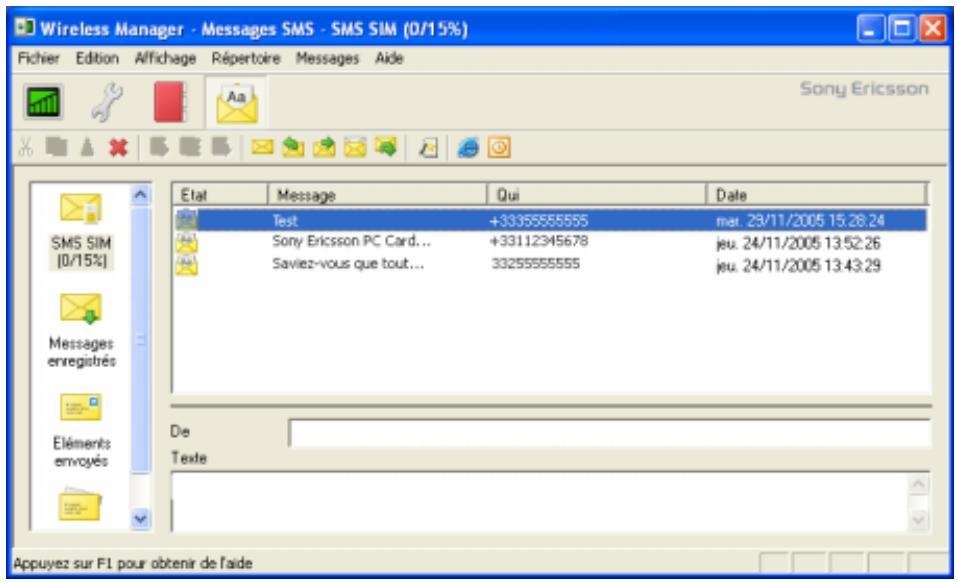This screenshot has height=582, width=957.
Task: Click envelope icon of Saviez-vous que tout row
Action: (x=187, y=265)
